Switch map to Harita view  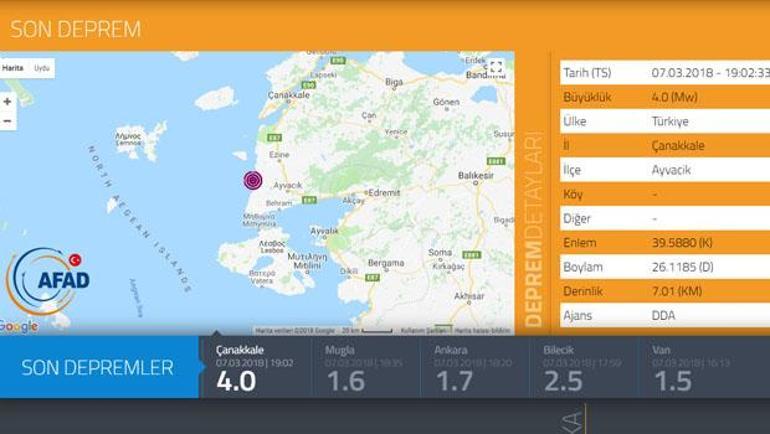coord(13,68)
